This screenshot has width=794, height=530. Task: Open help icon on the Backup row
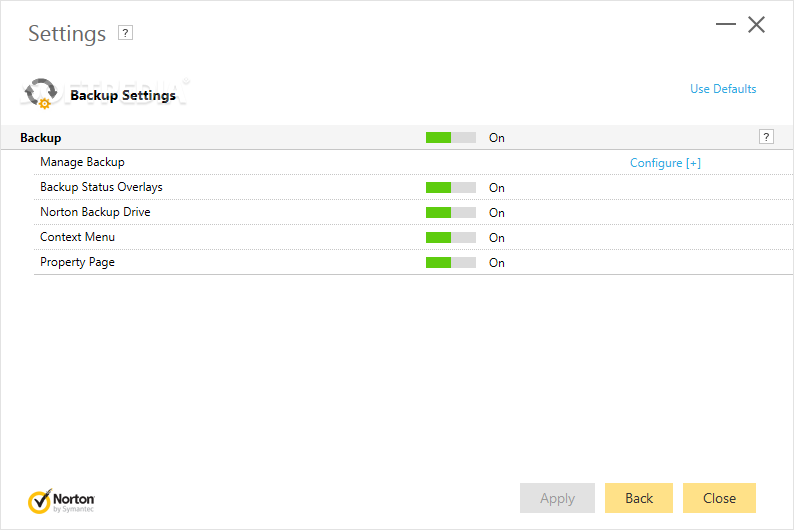pyautogui.click(x=766, y=137)
